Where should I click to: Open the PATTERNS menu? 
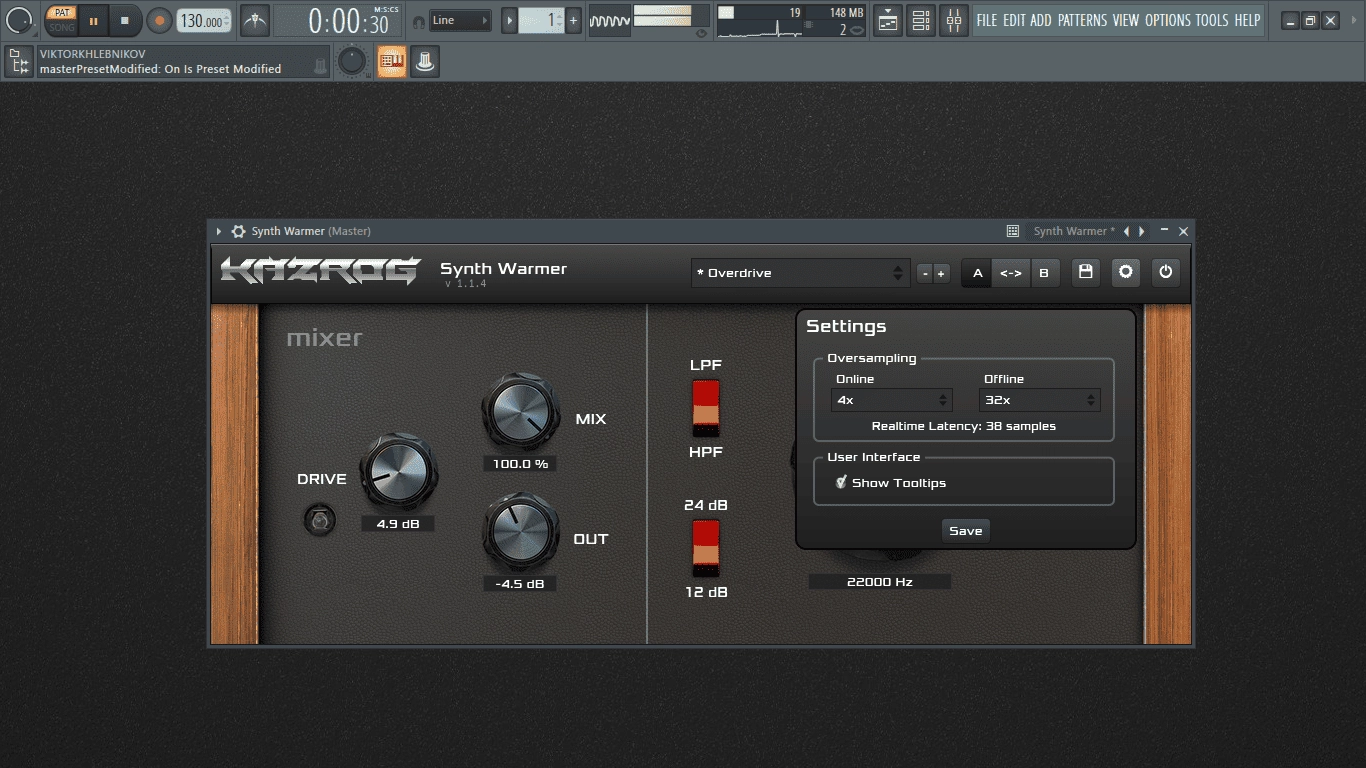click(x=1082, y=20)
